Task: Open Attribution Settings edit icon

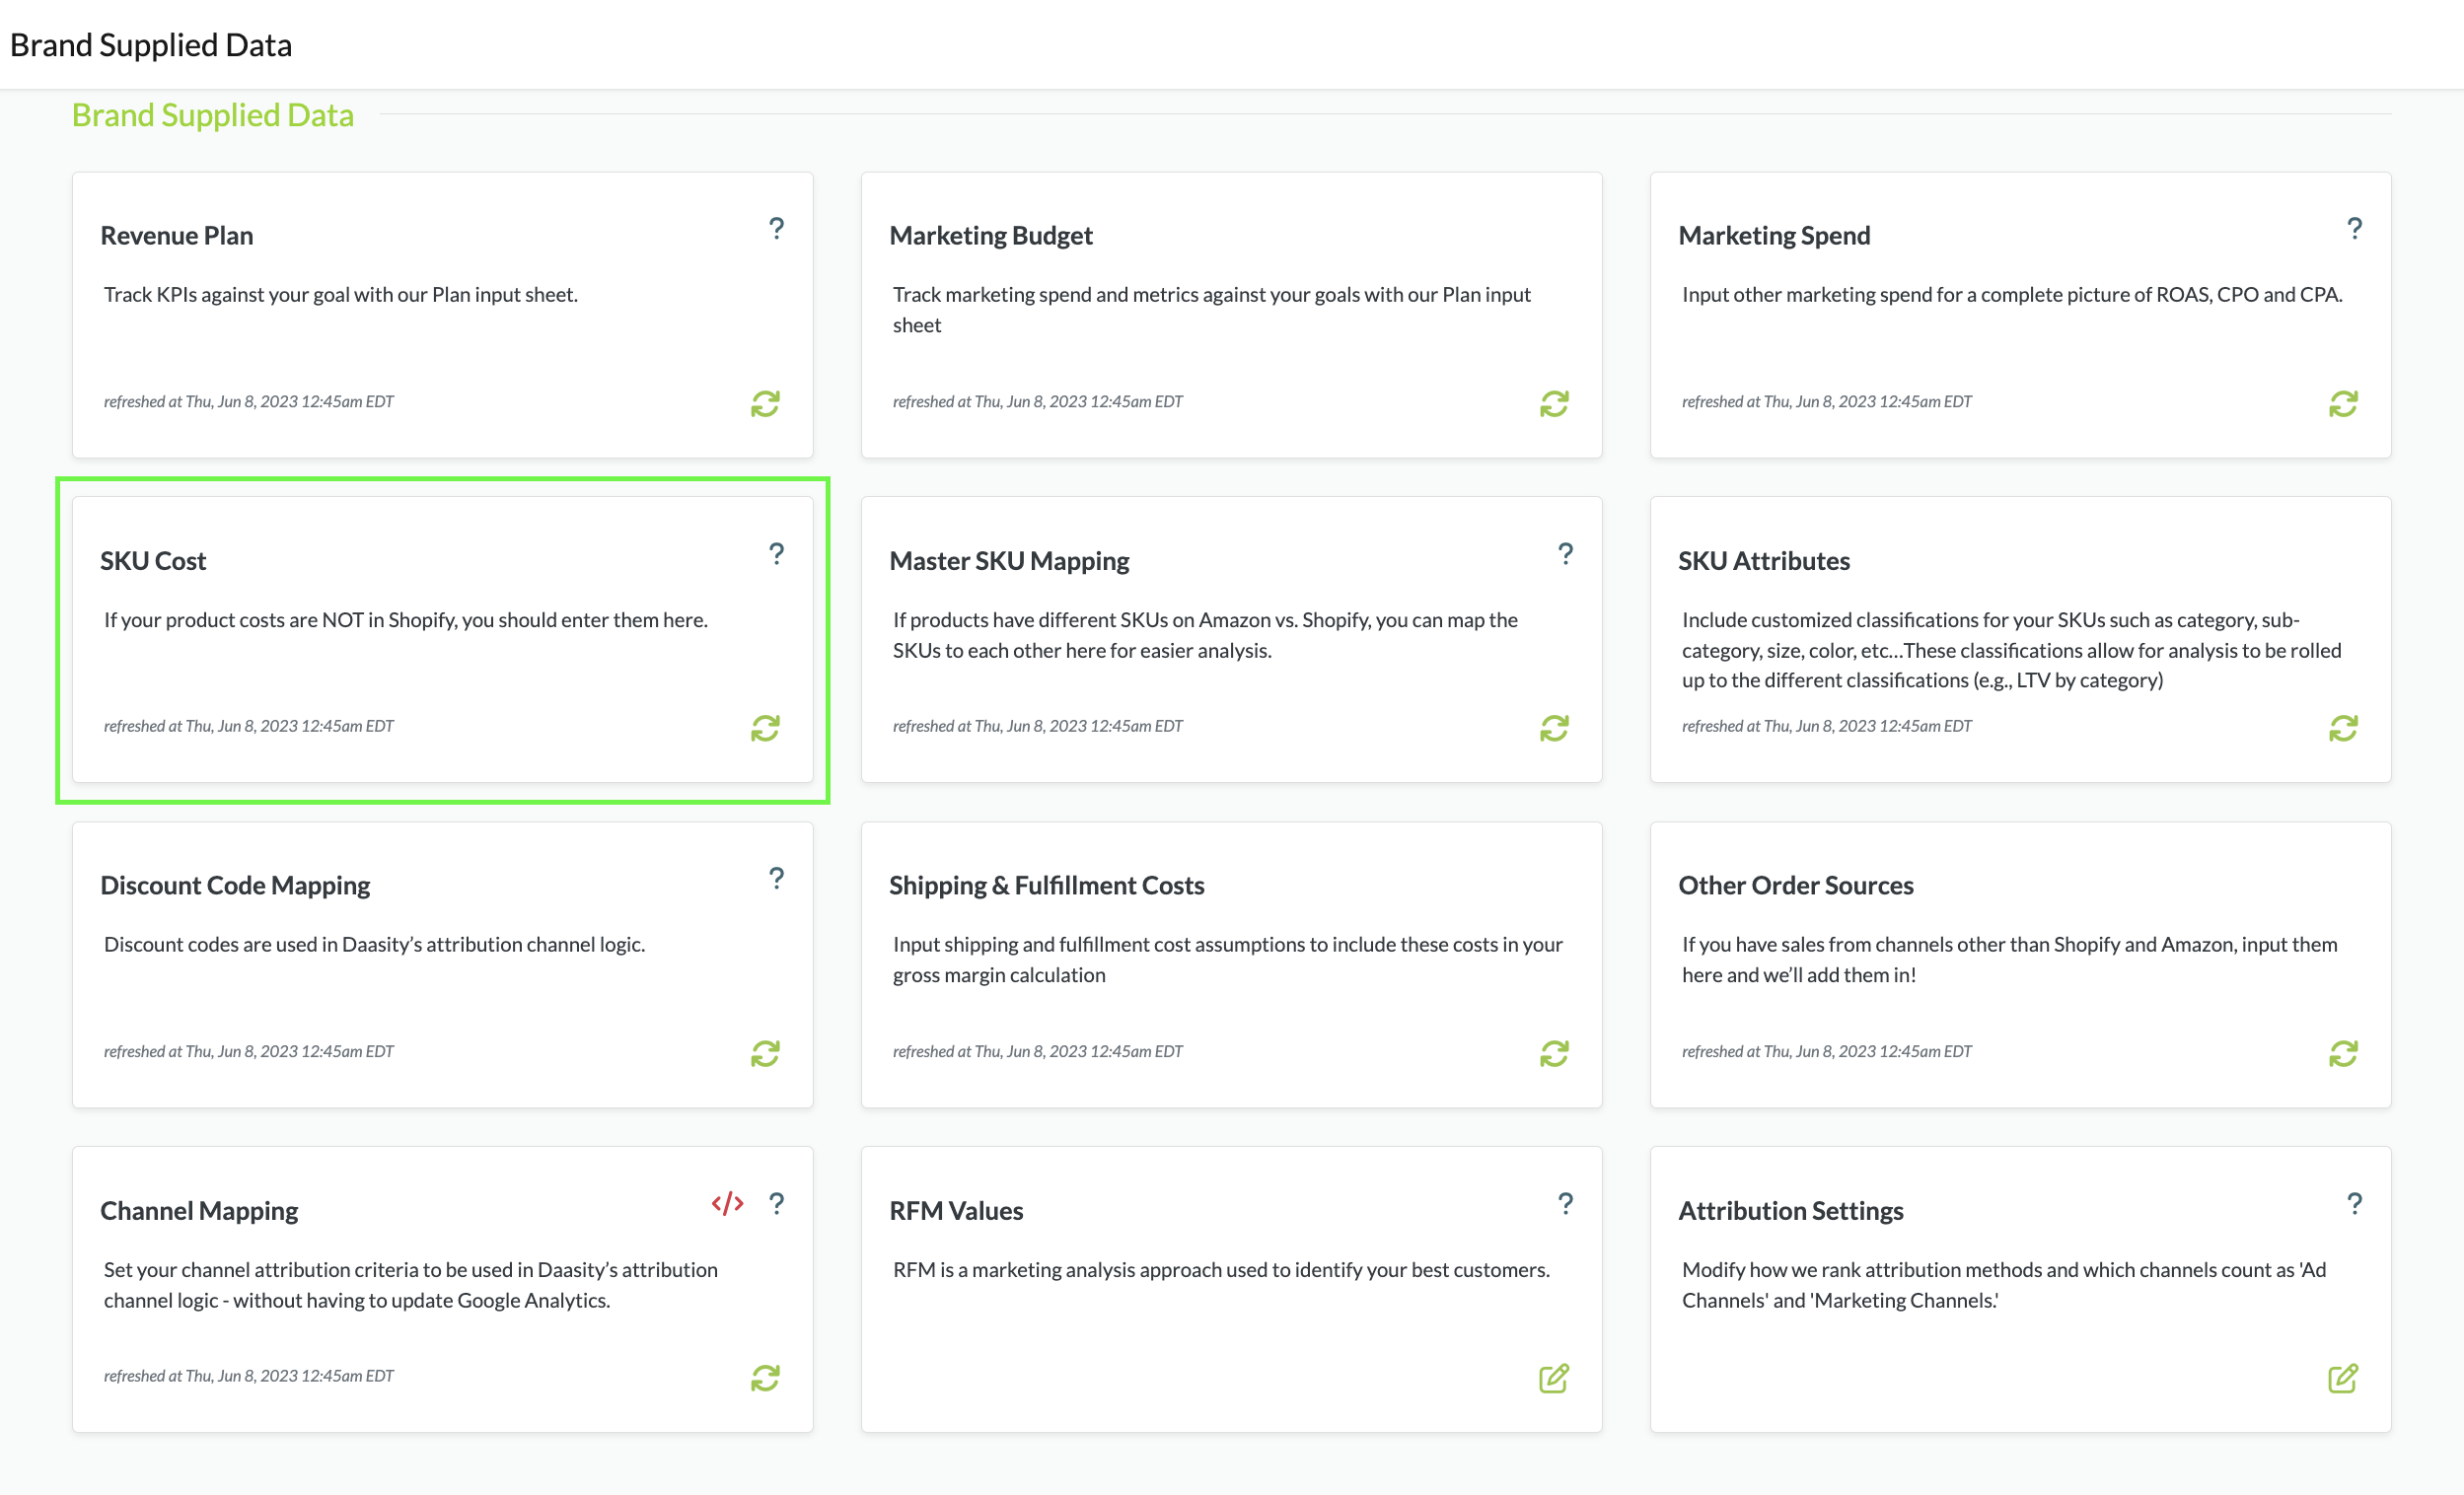Action: click(2343, 1378)
